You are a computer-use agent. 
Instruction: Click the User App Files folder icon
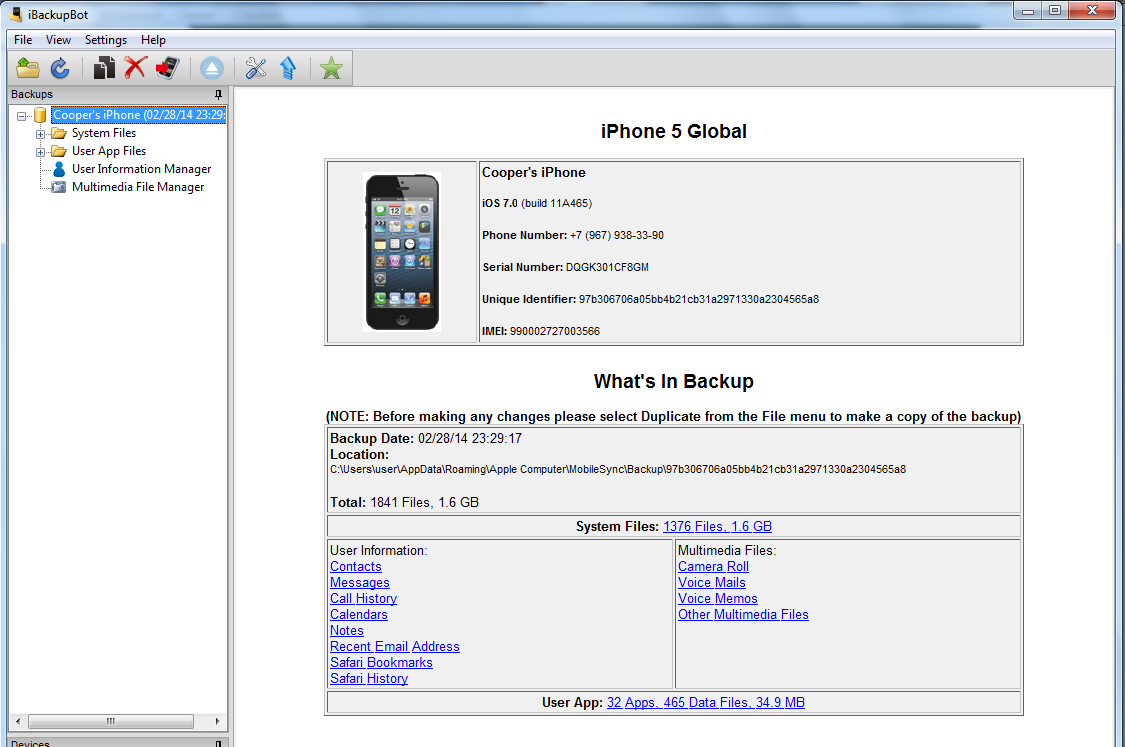pos(59,151)
